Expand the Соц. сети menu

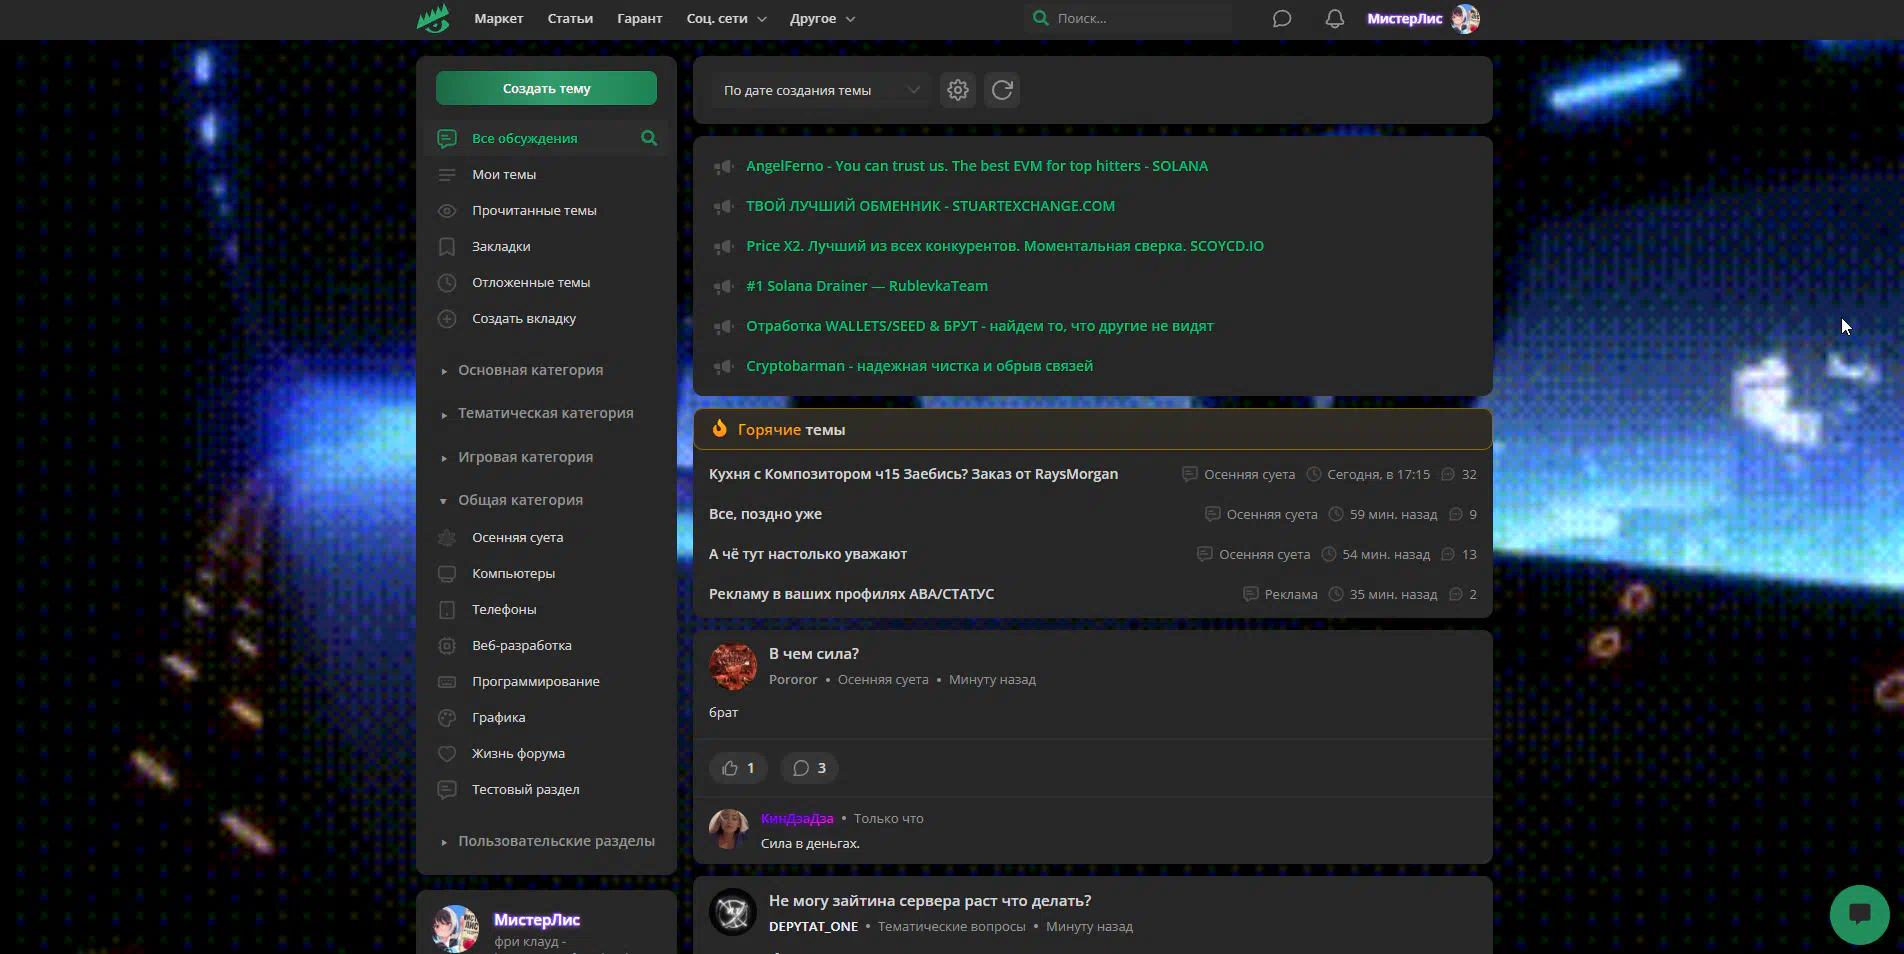(x=726, y=19)
